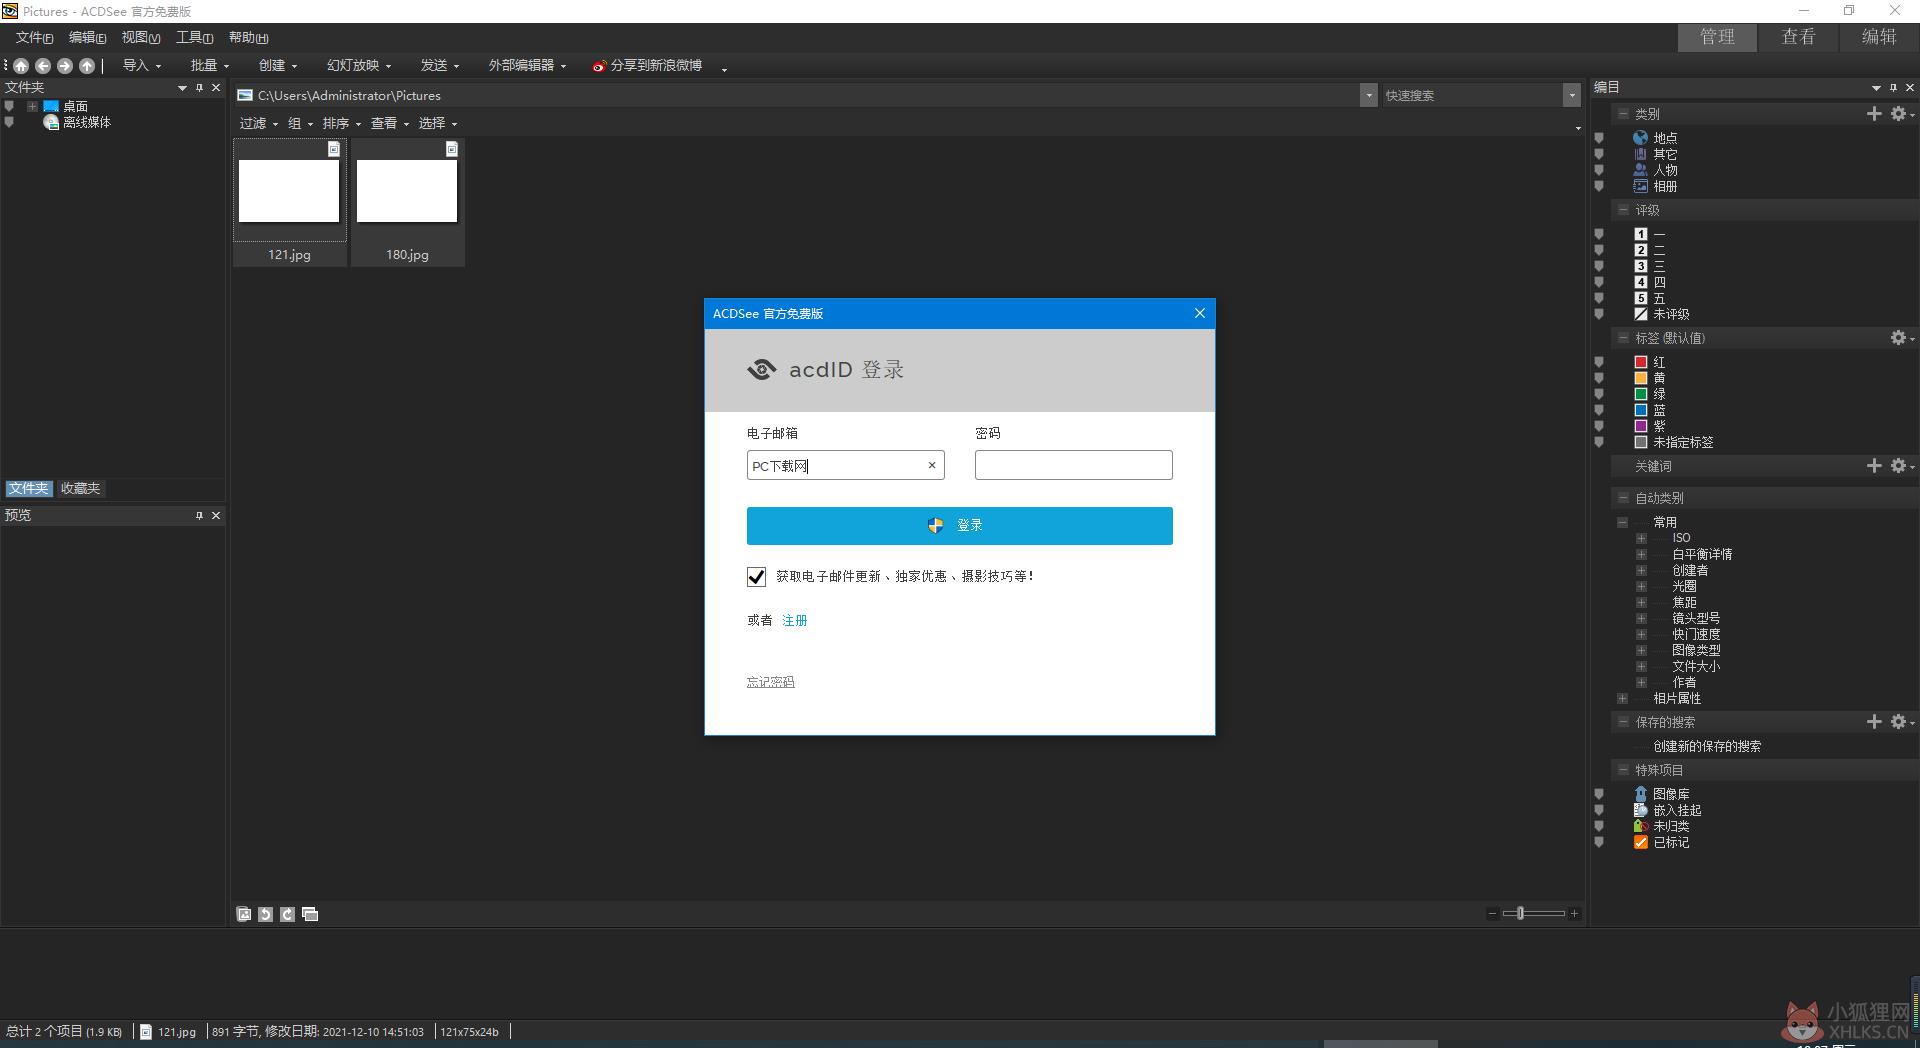Expand the 桌面 desktop tree node
Screen dimensions: 1920x1048
pyautogui.click(x=32, y=106)
